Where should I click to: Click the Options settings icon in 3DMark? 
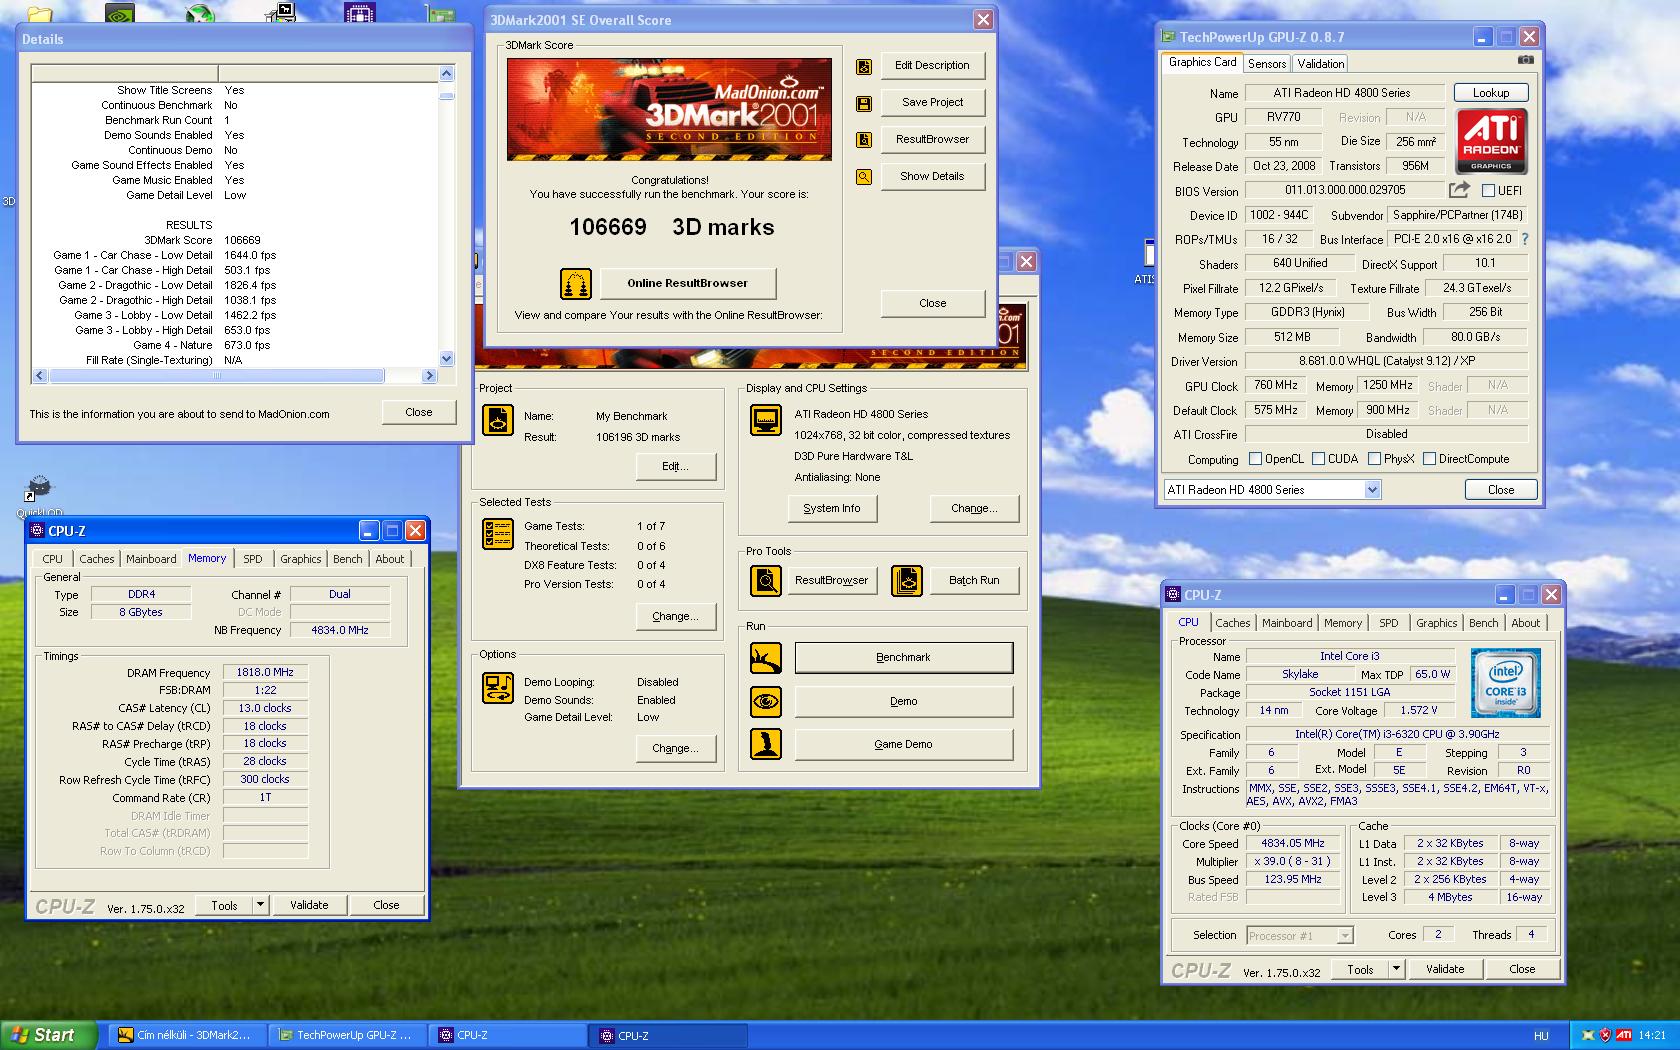tap(498, 688)
